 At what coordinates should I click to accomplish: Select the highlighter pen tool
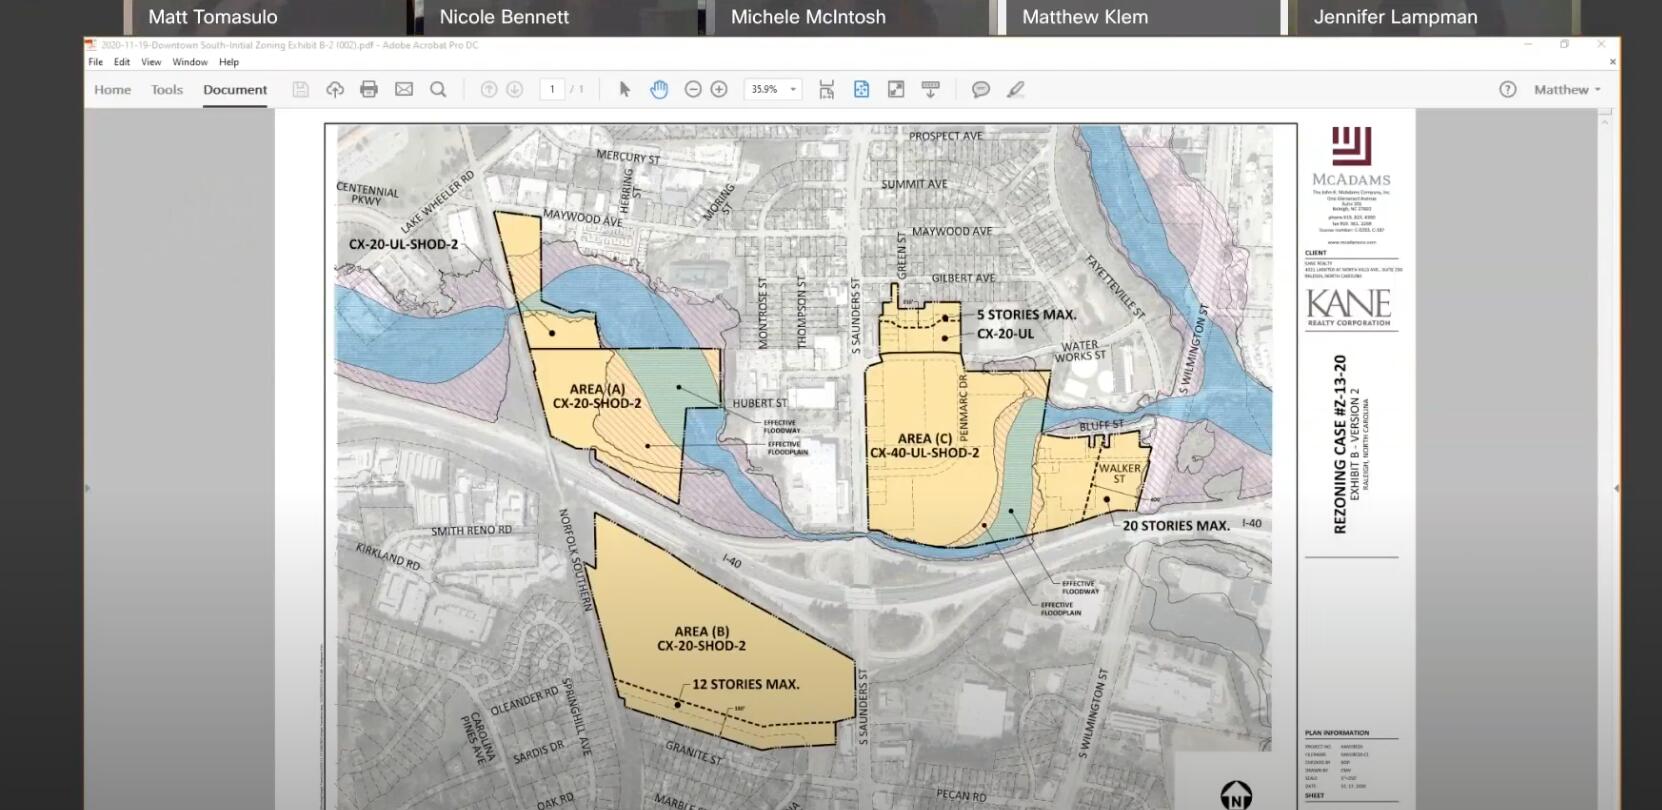coord(1016,90)
